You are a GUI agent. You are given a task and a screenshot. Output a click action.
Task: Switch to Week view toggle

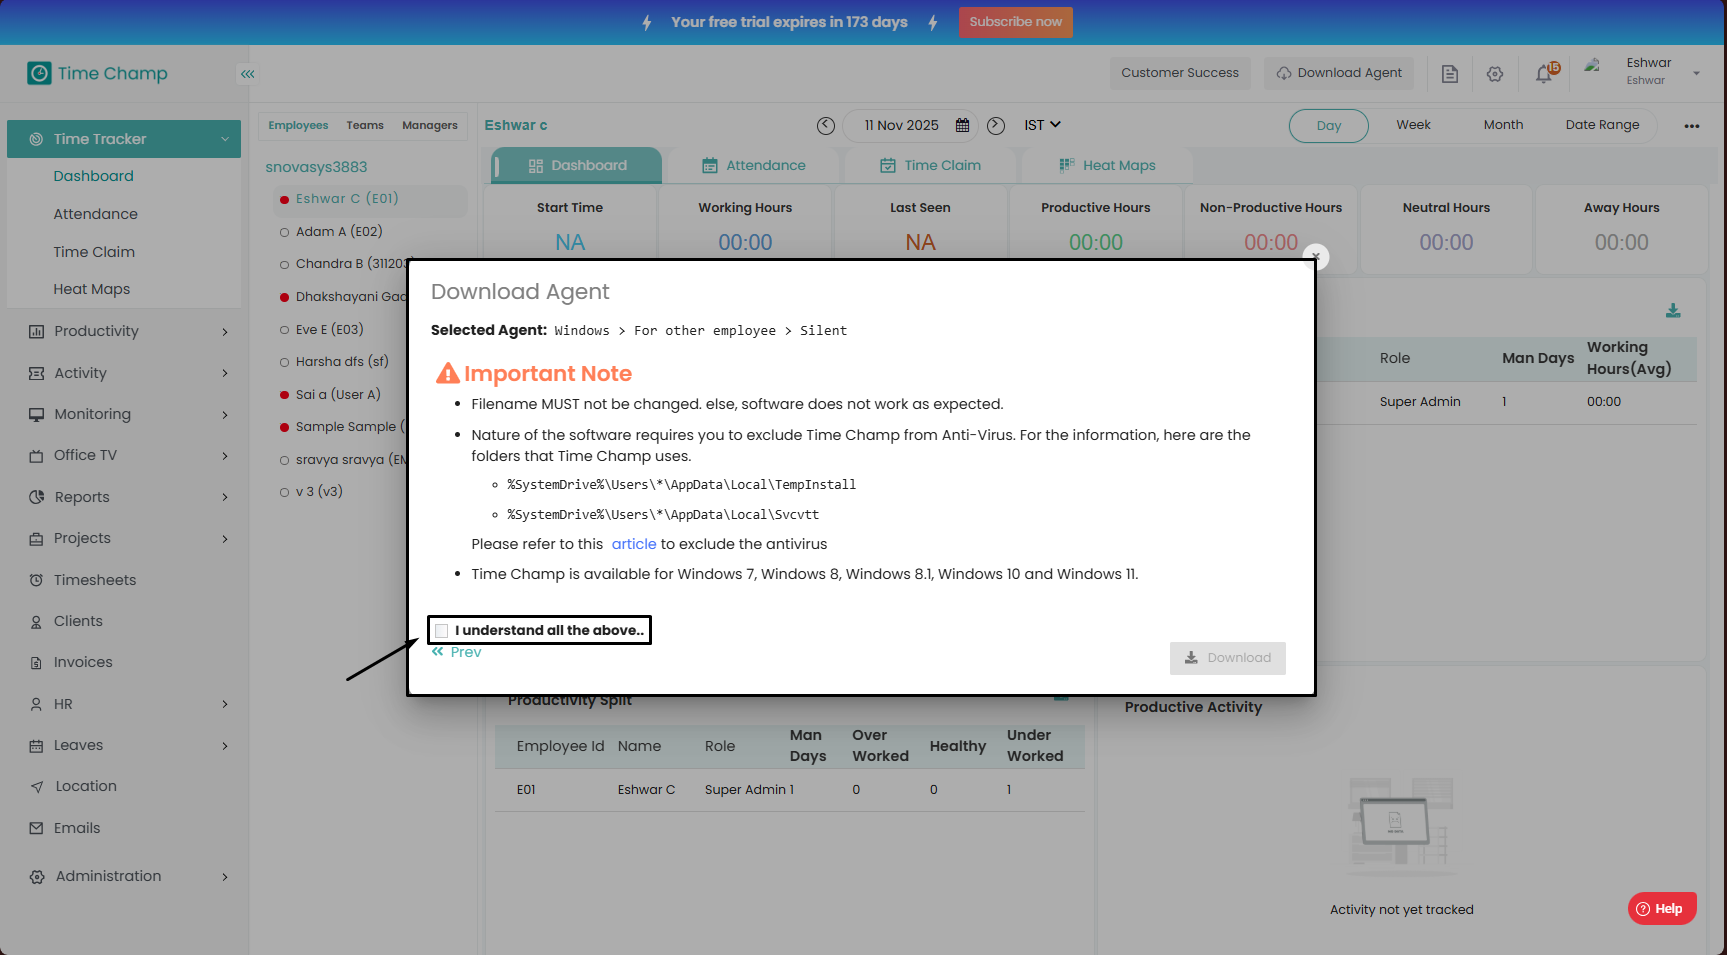1413,125
